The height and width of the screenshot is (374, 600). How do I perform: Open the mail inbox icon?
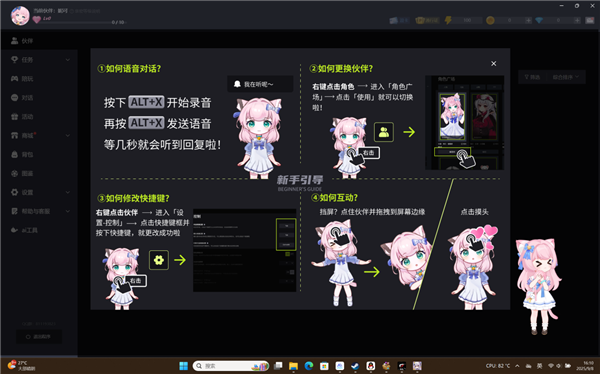[x=590, y=20]
